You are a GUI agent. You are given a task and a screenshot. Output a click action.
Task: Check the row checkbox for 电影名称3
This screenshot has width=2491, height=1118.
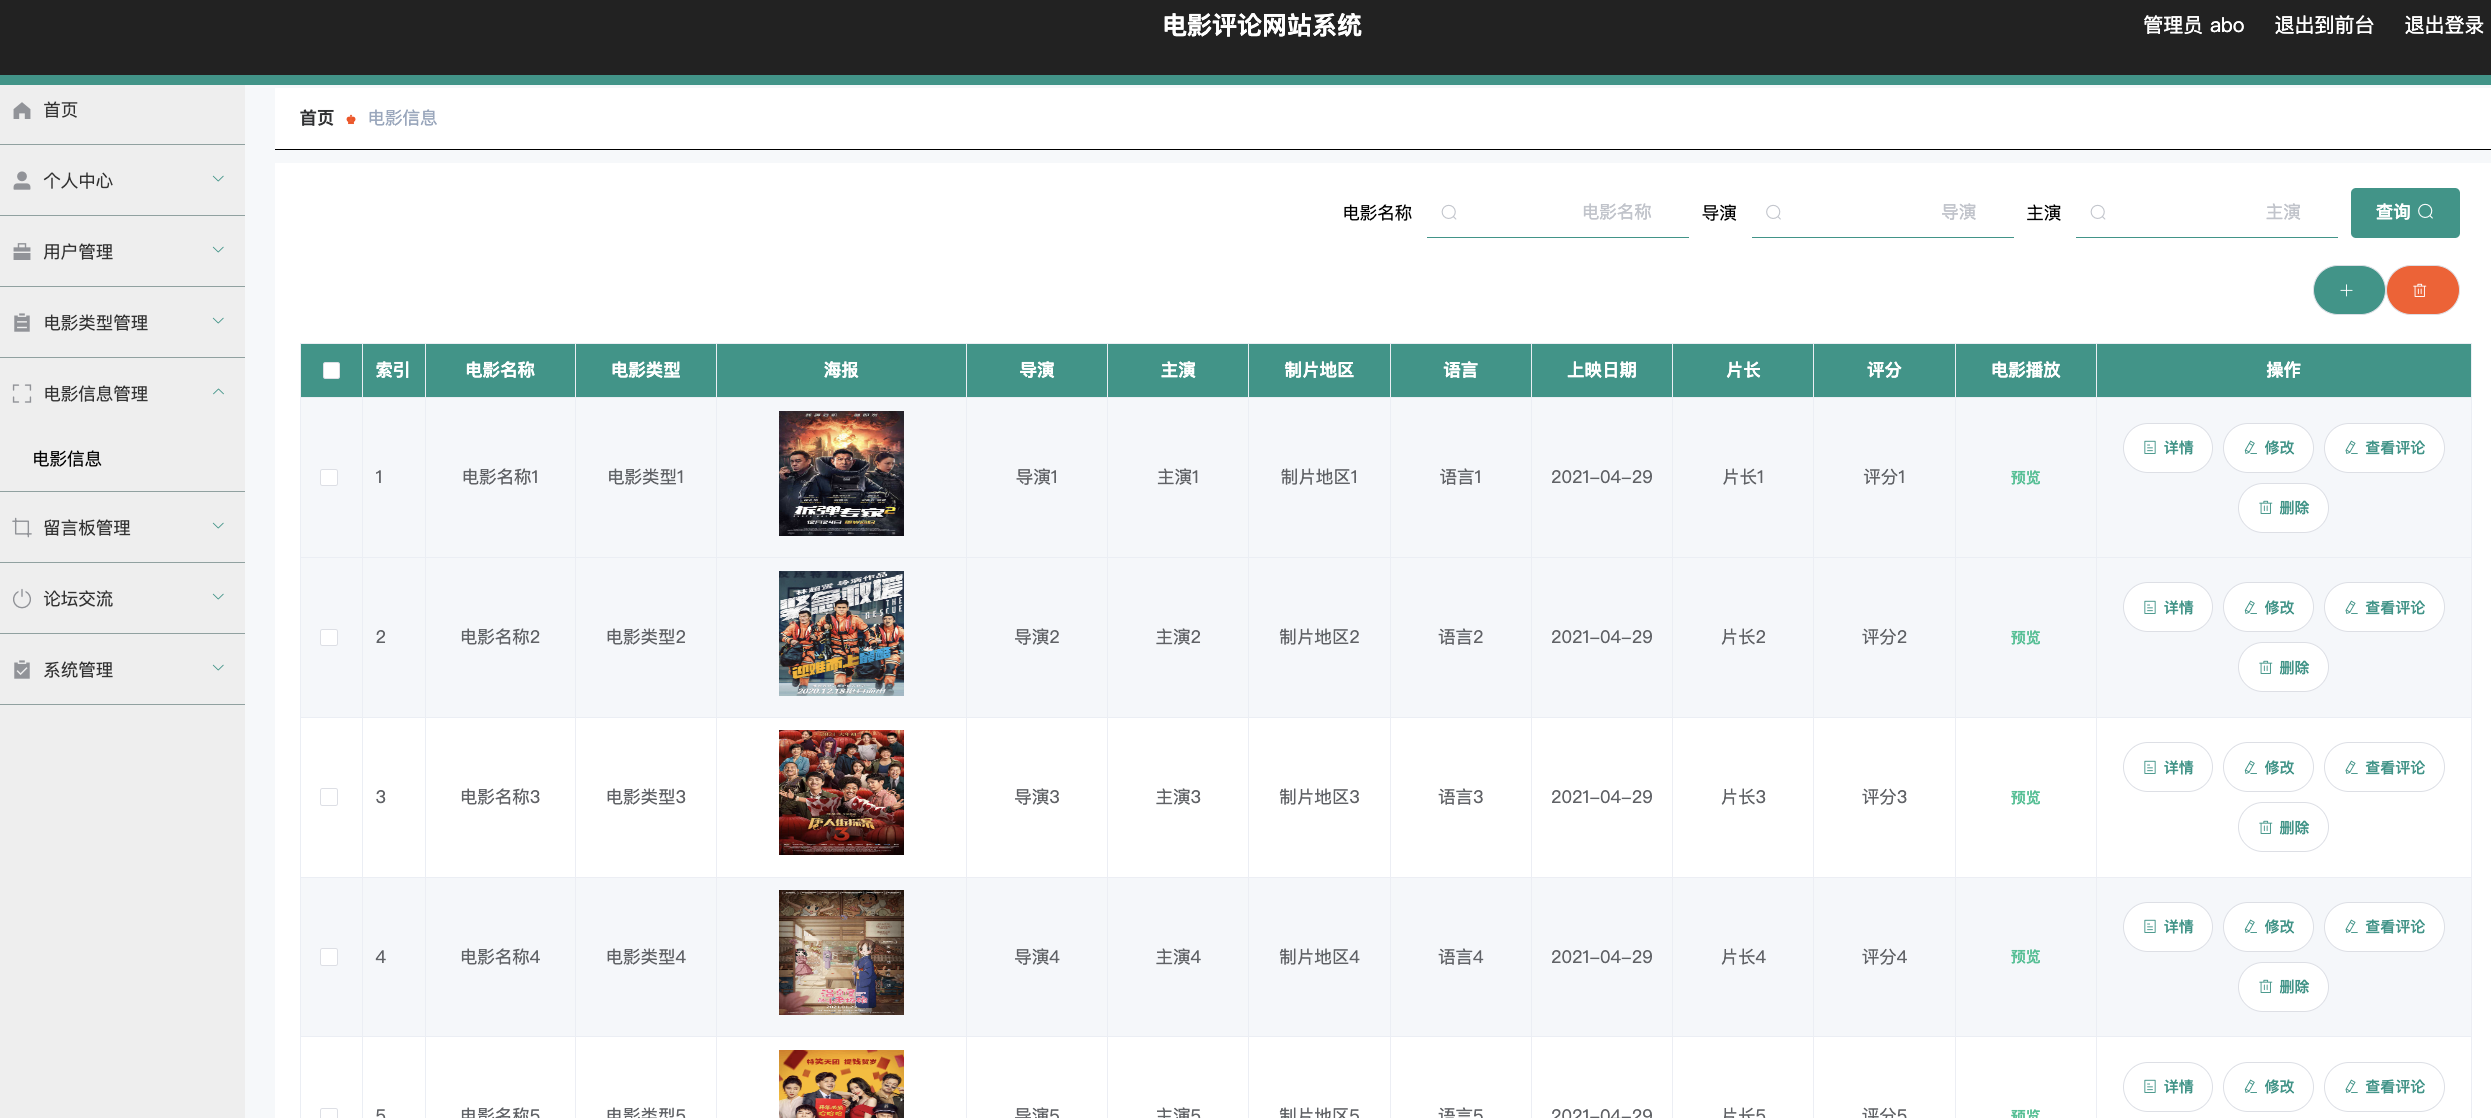(330, 797)
